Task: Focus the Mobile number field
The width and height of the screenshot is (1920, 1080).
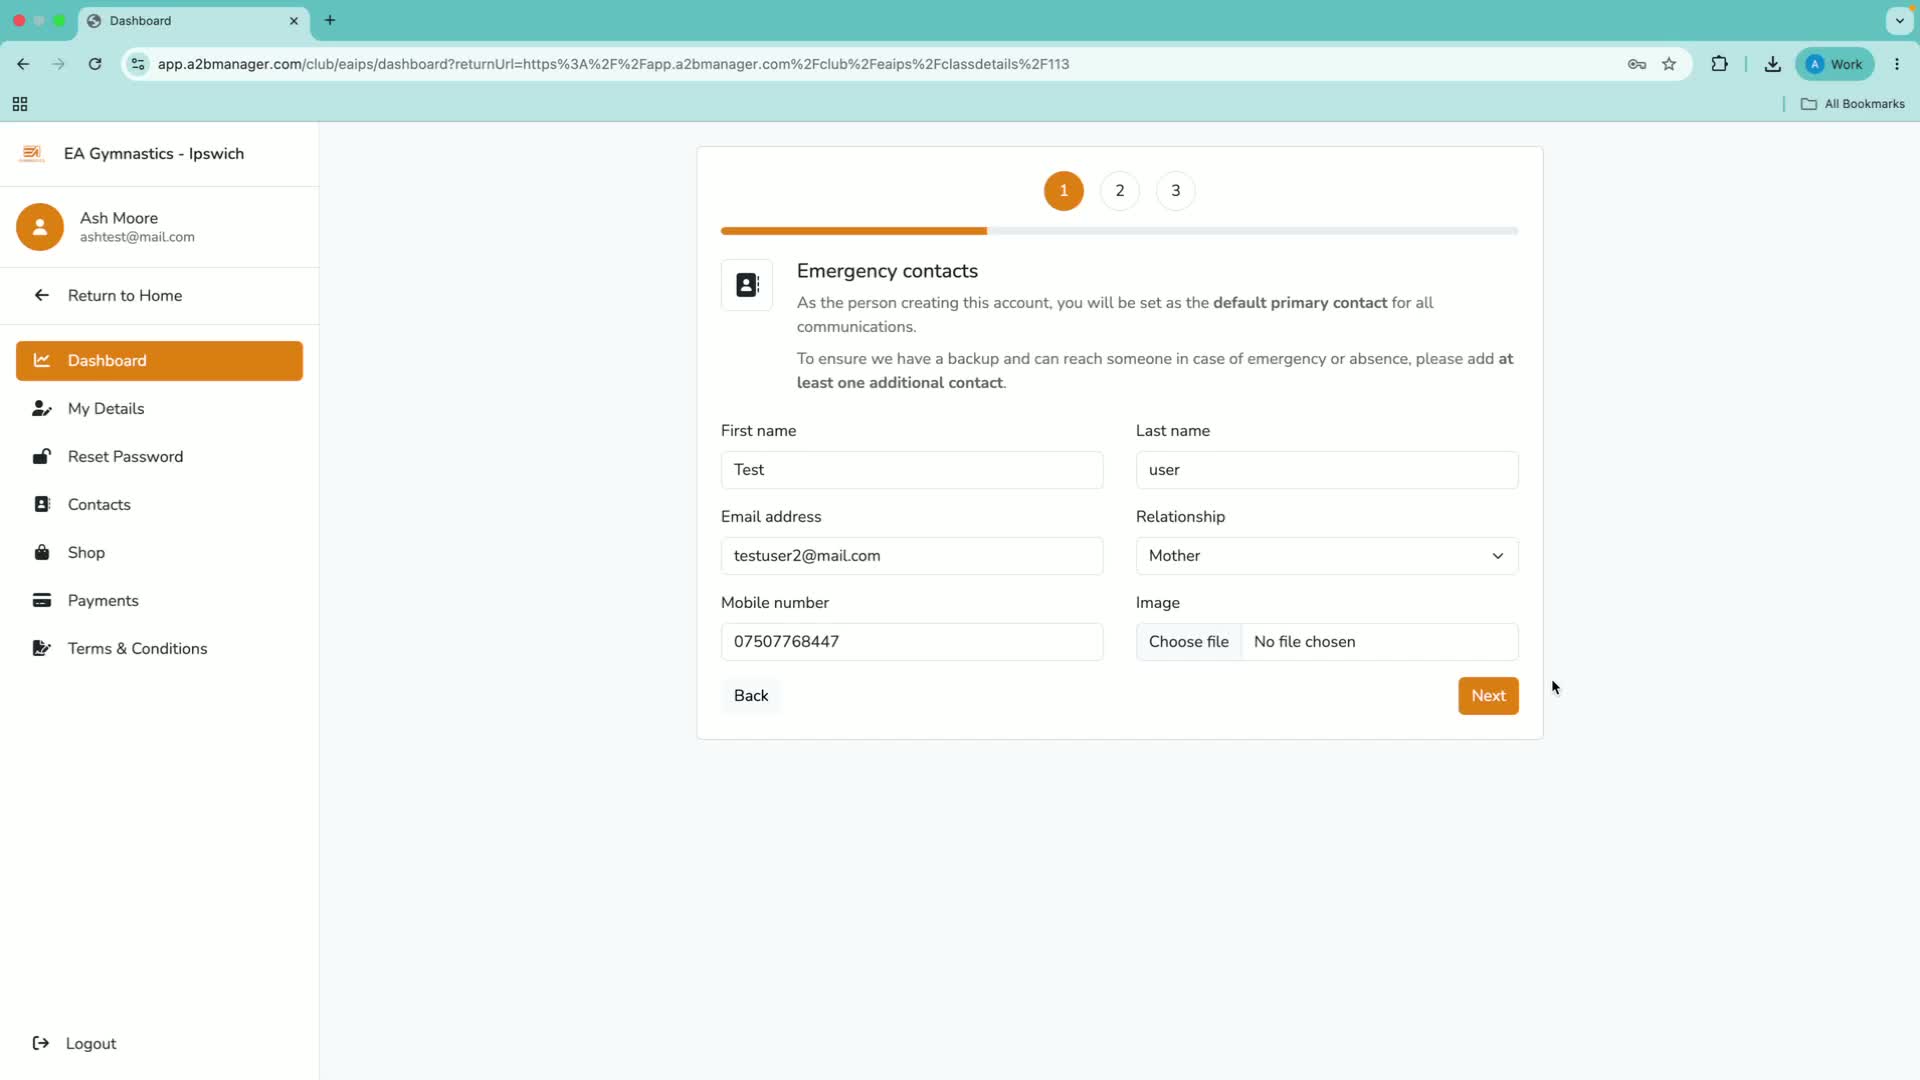Action: (912, 642)
